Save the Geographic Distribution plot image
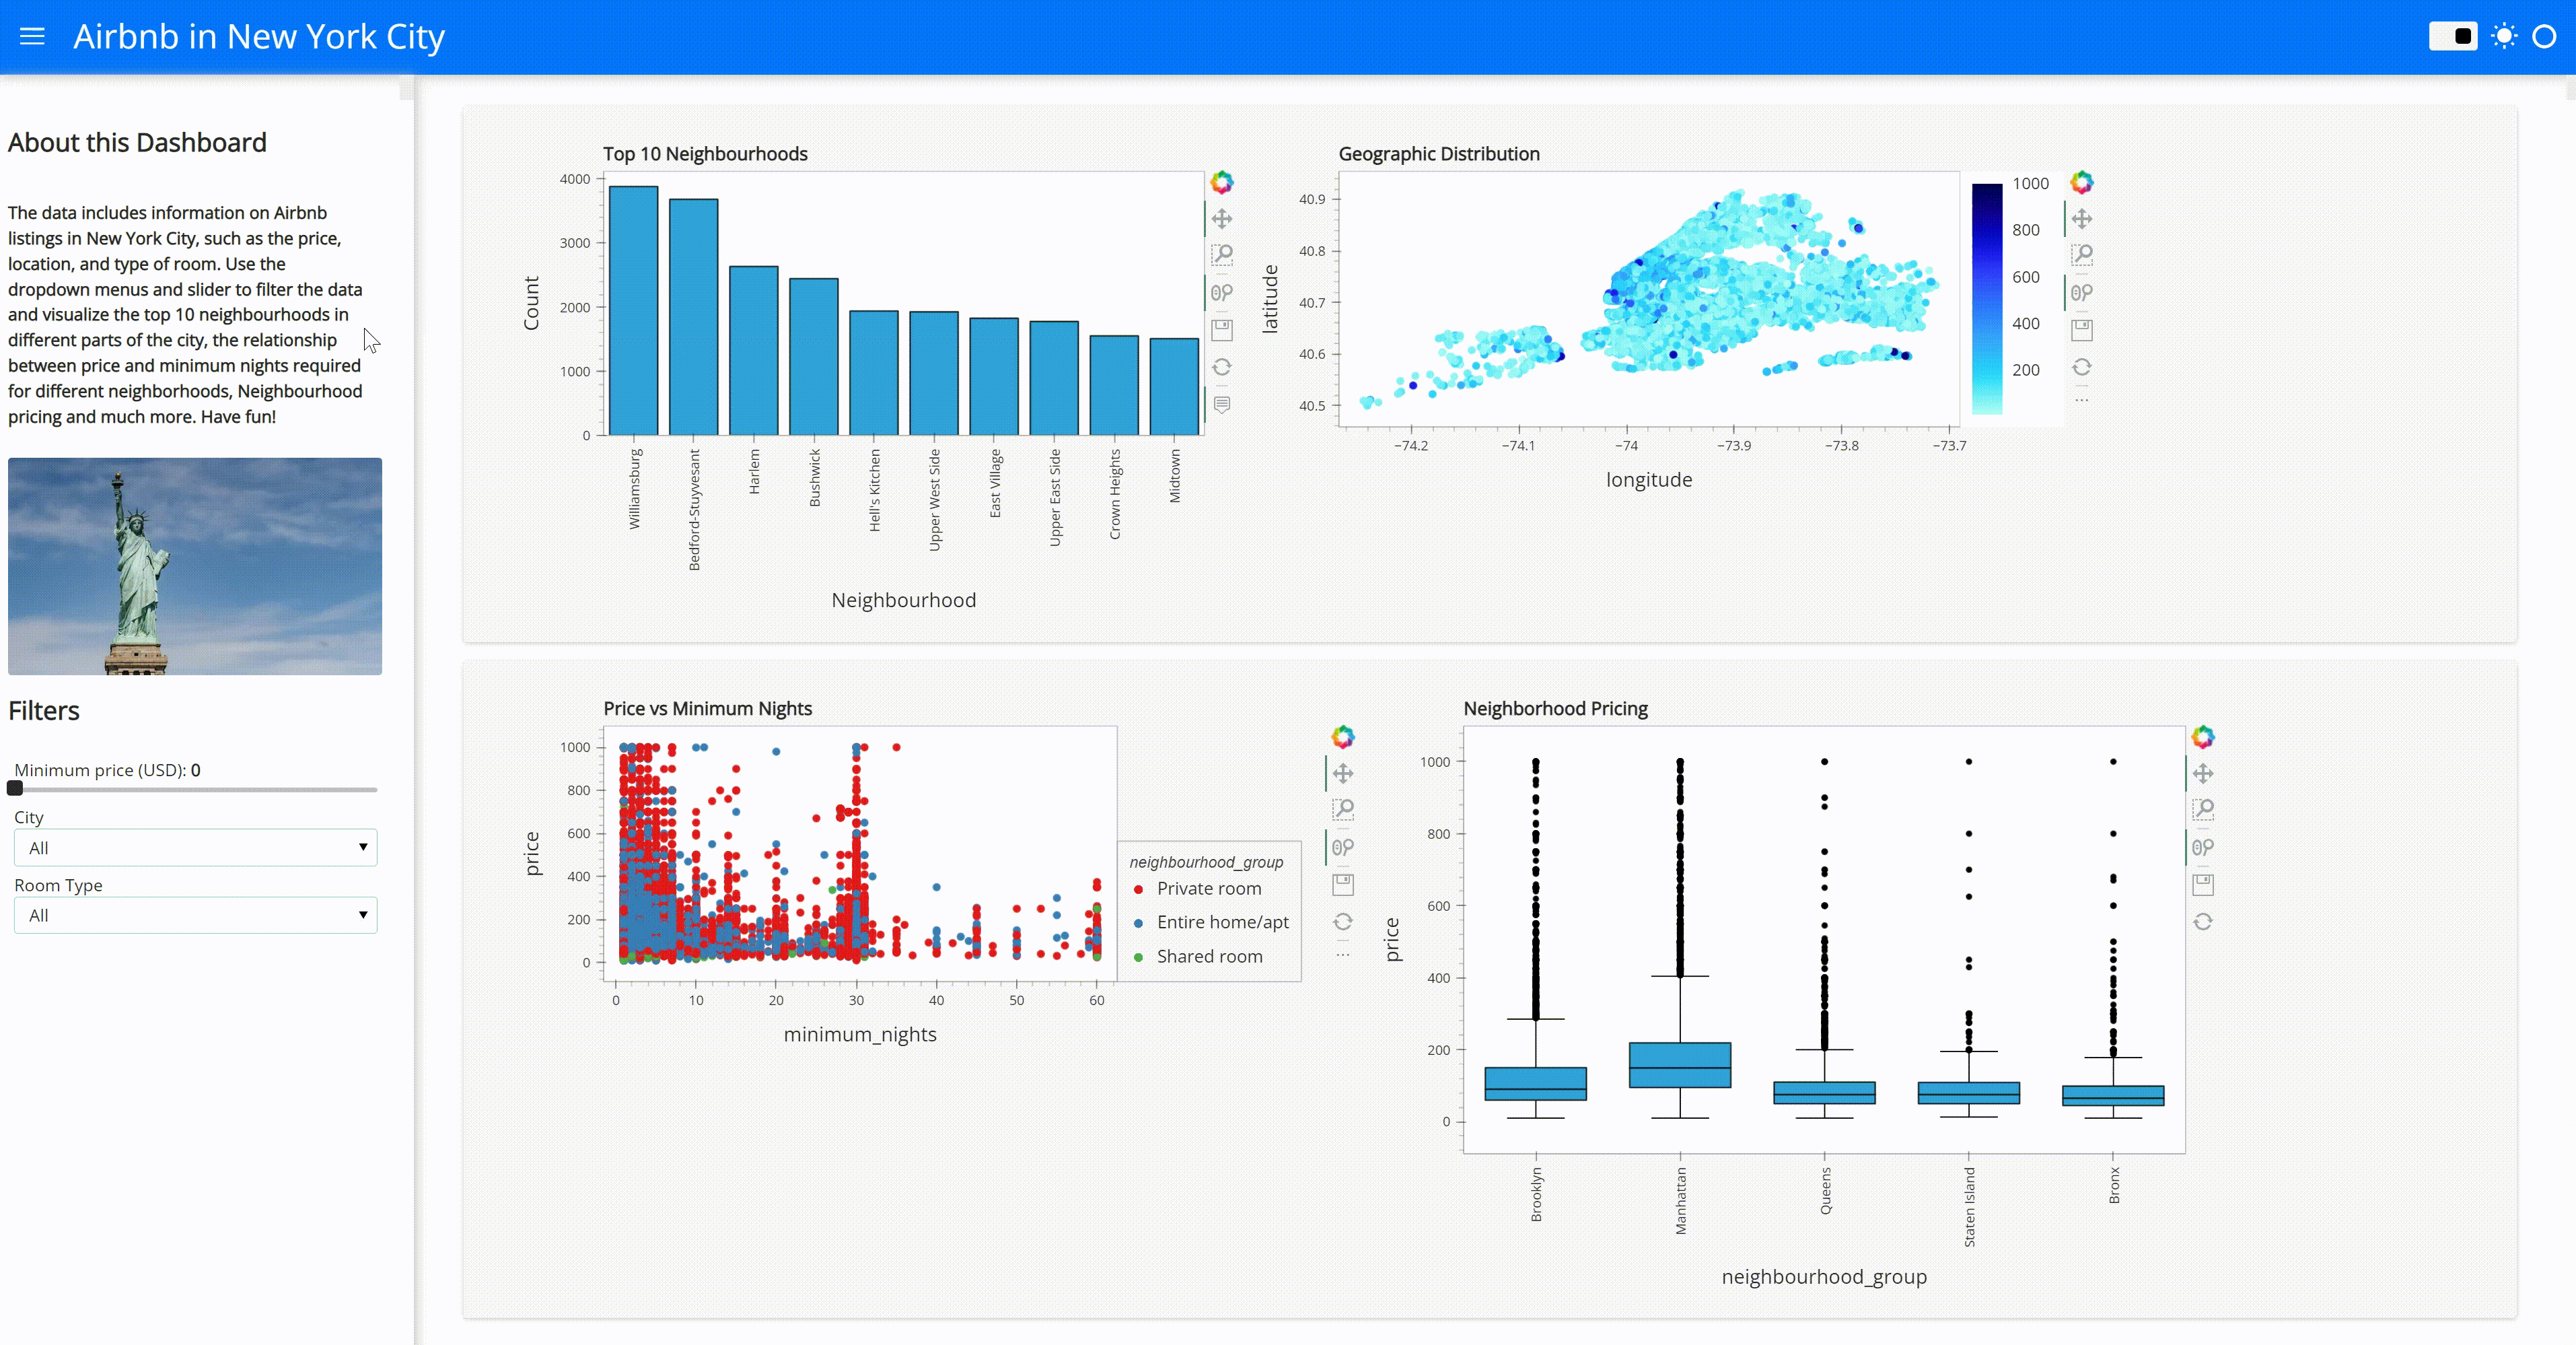Screen dimensions: 2576x1345 click(x=2081, y=330)
